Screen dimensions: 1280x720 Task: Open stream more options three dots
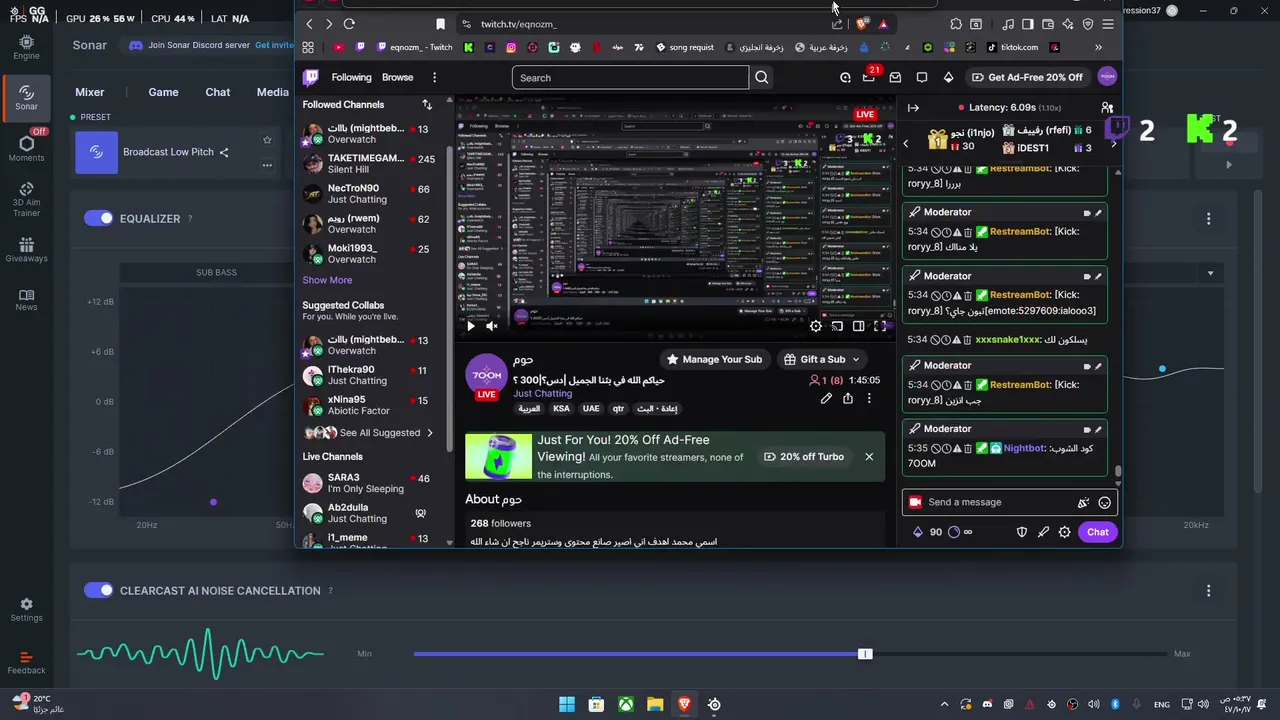[x=869, y=398]
